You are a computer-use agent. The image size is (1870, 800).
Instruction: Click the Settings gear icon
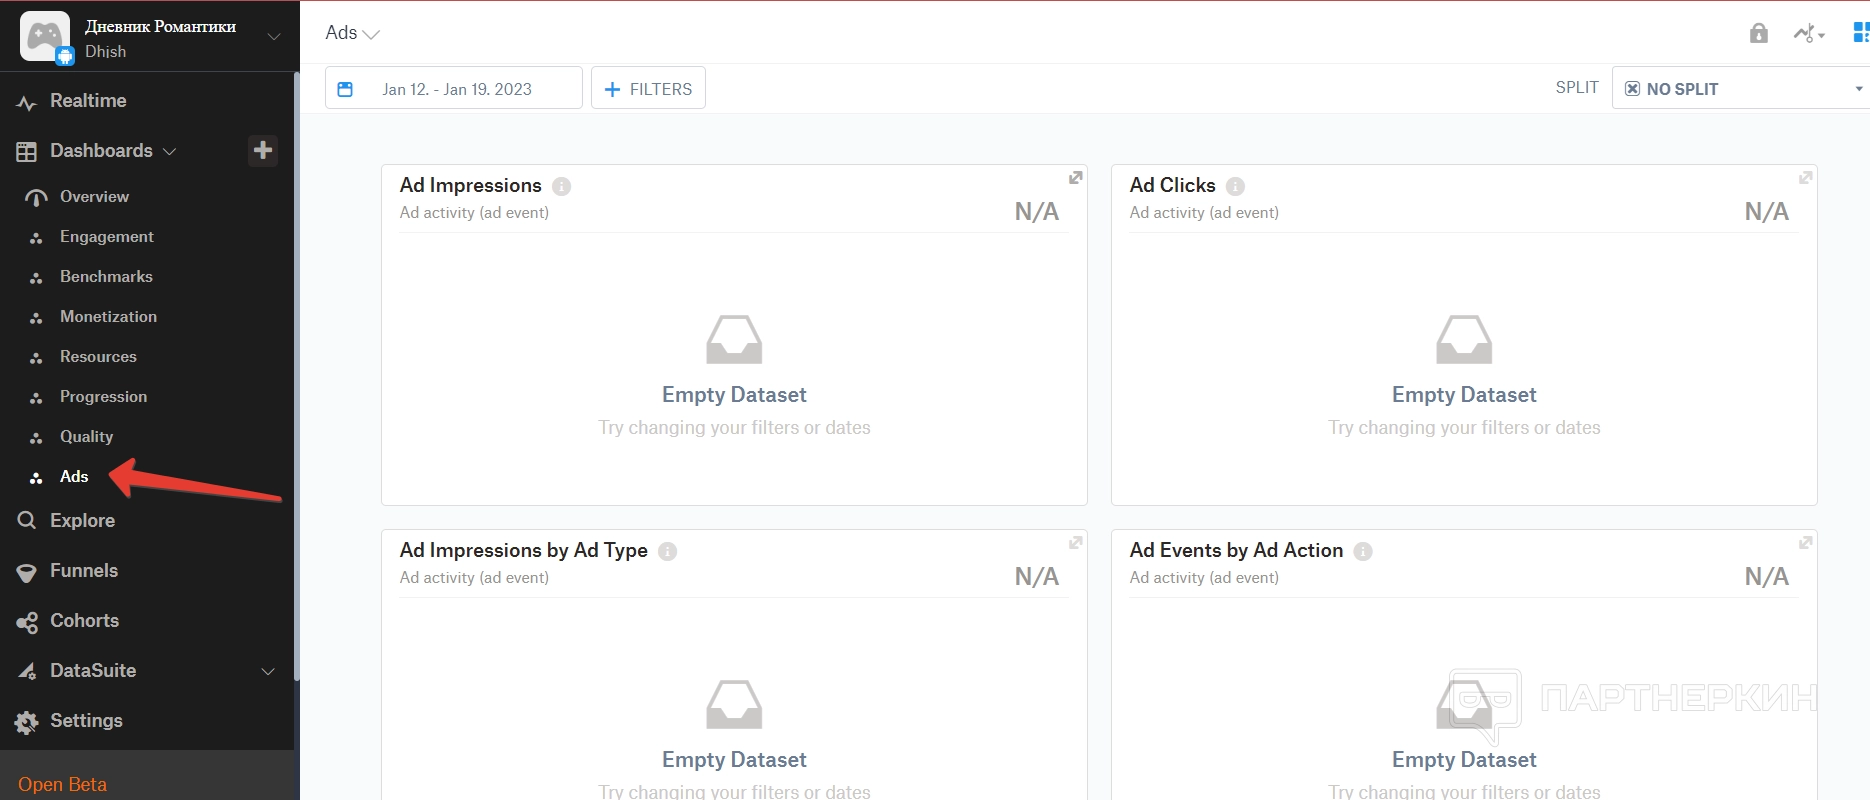(x=27, y=722)
